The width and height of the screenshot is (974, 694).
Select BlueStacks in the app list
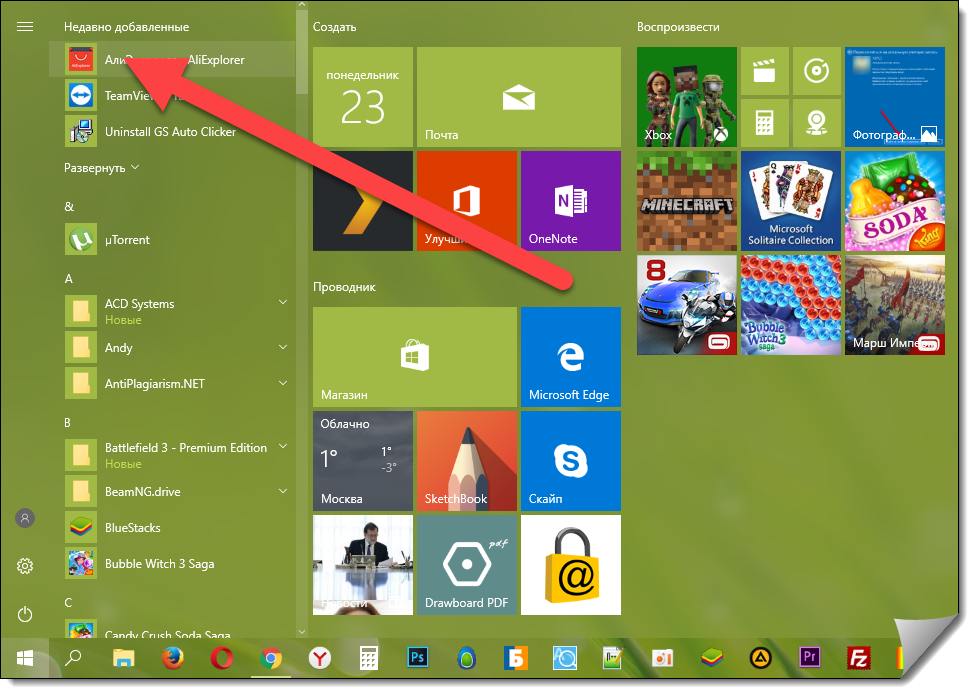(x=132, y=528)
